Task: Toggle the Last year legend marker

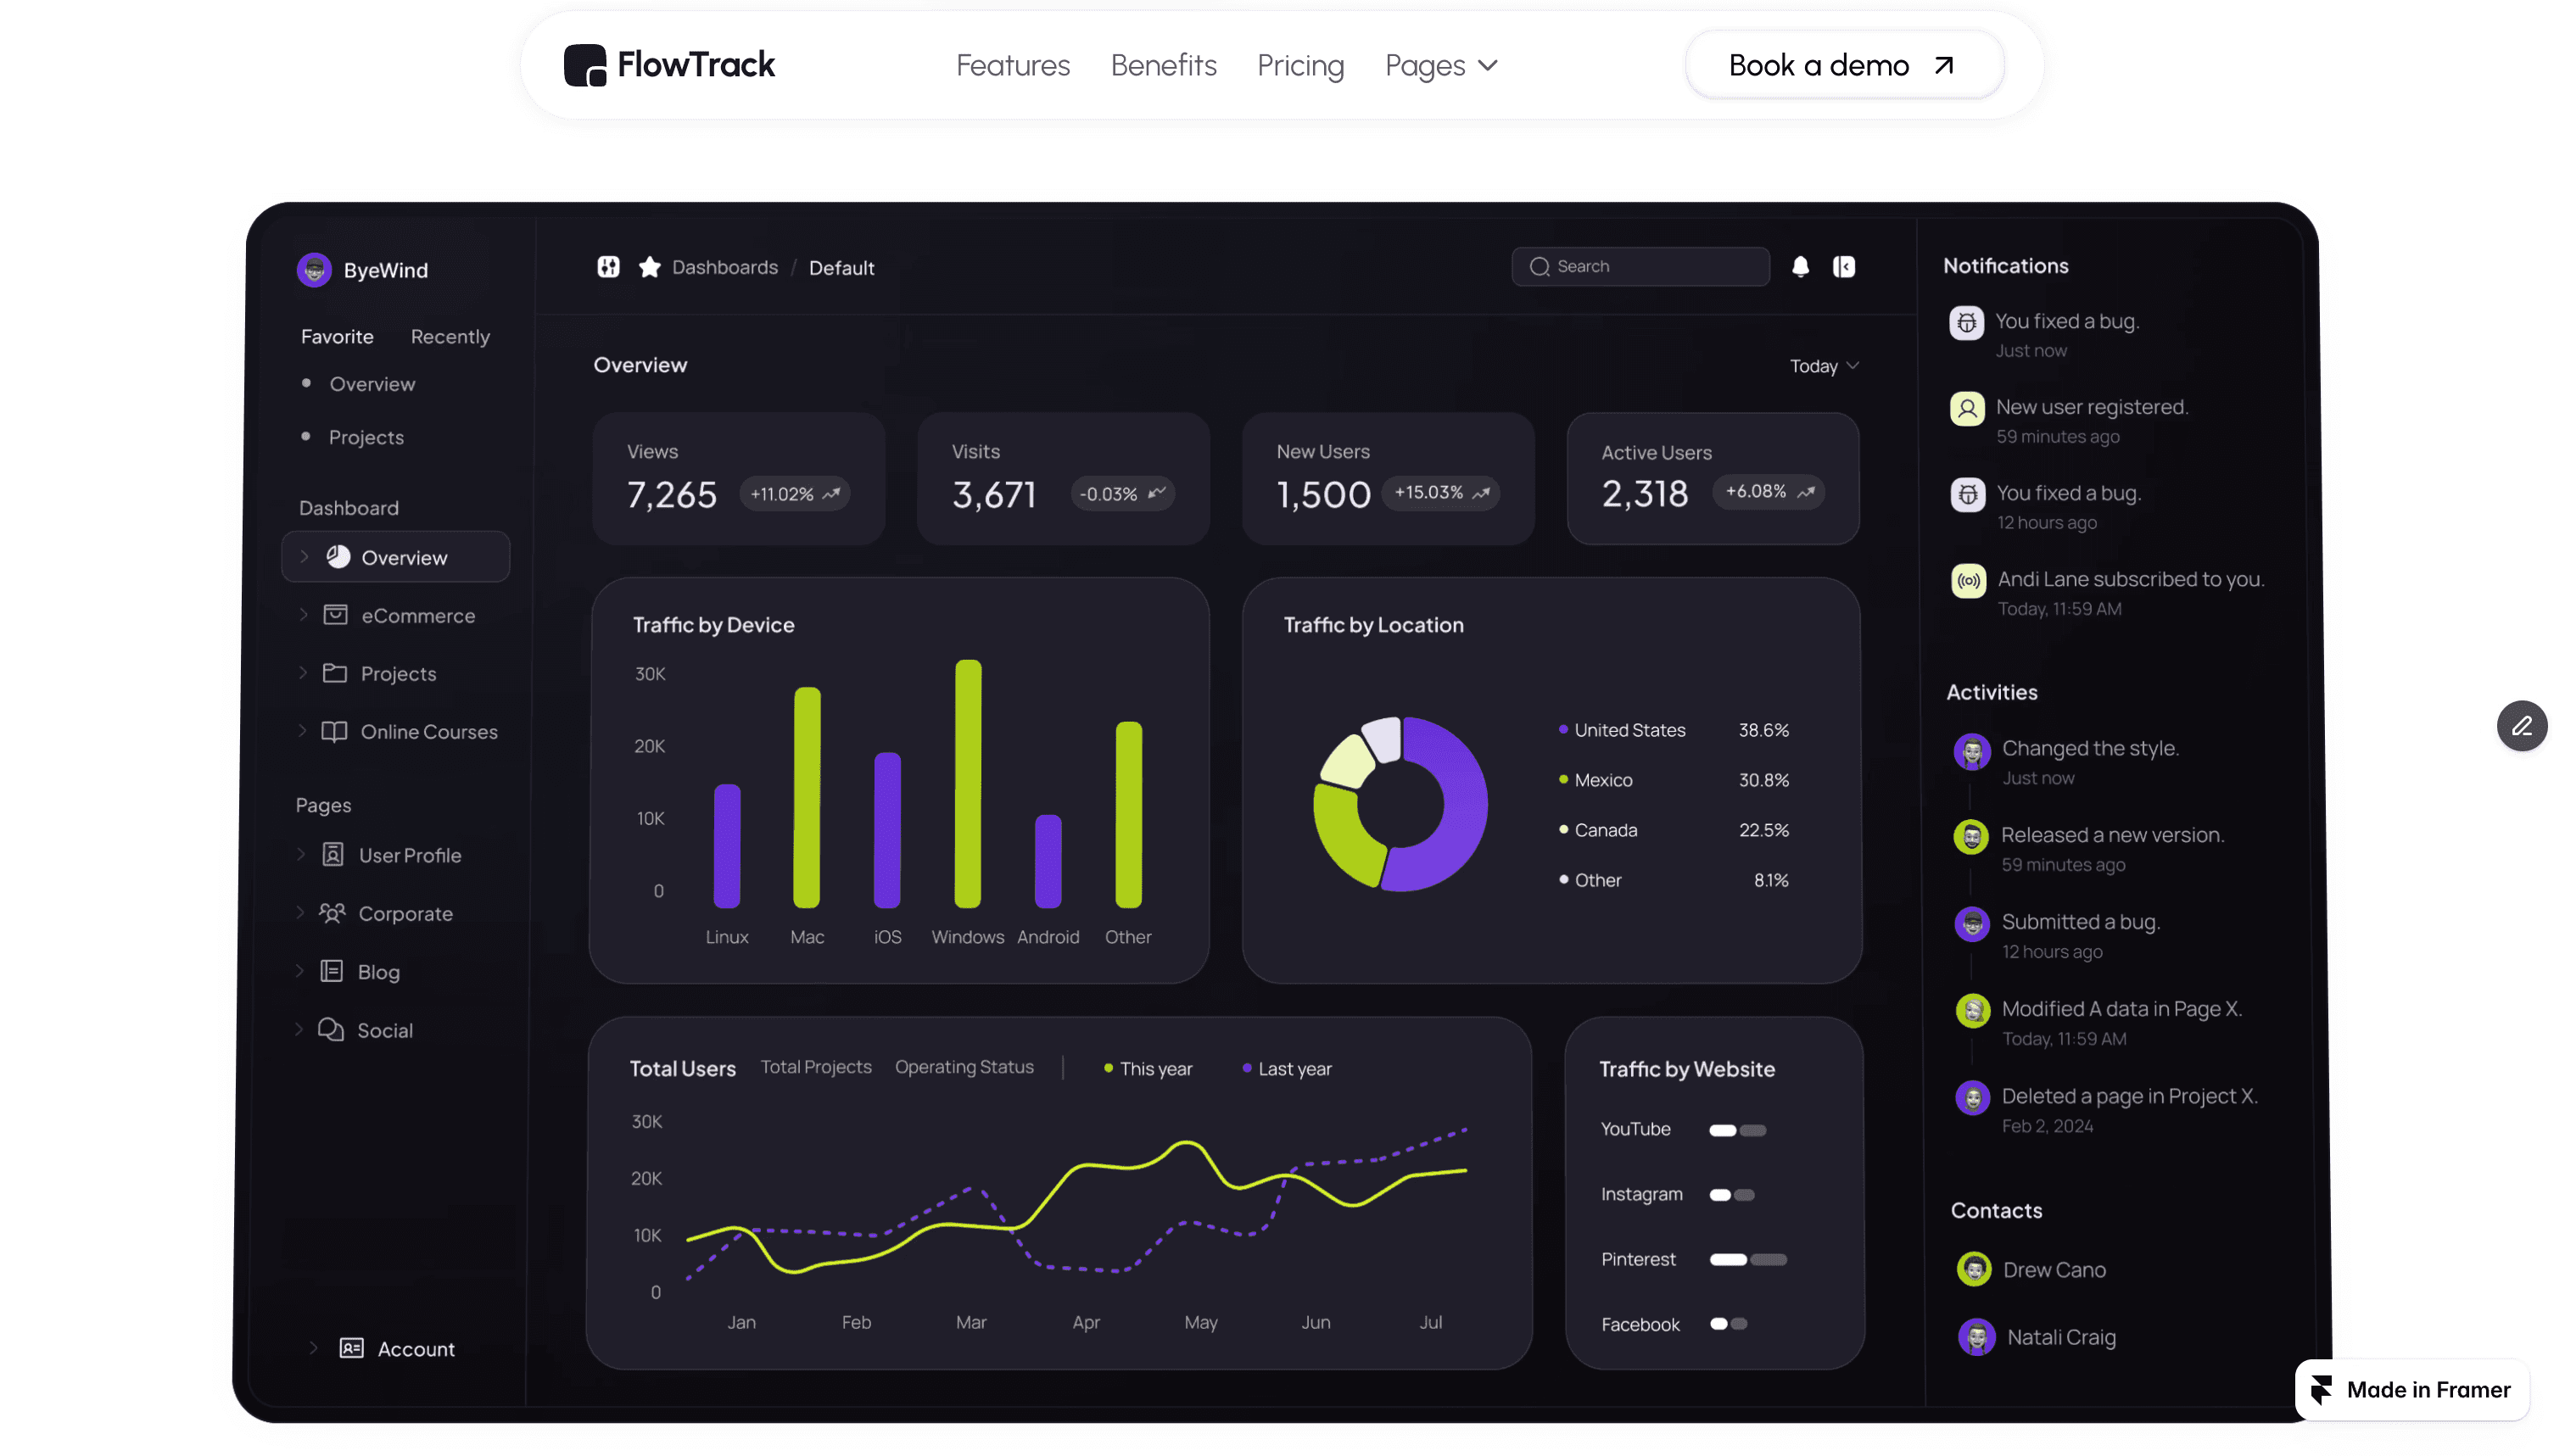Action: click(x=1246, y=1068)
